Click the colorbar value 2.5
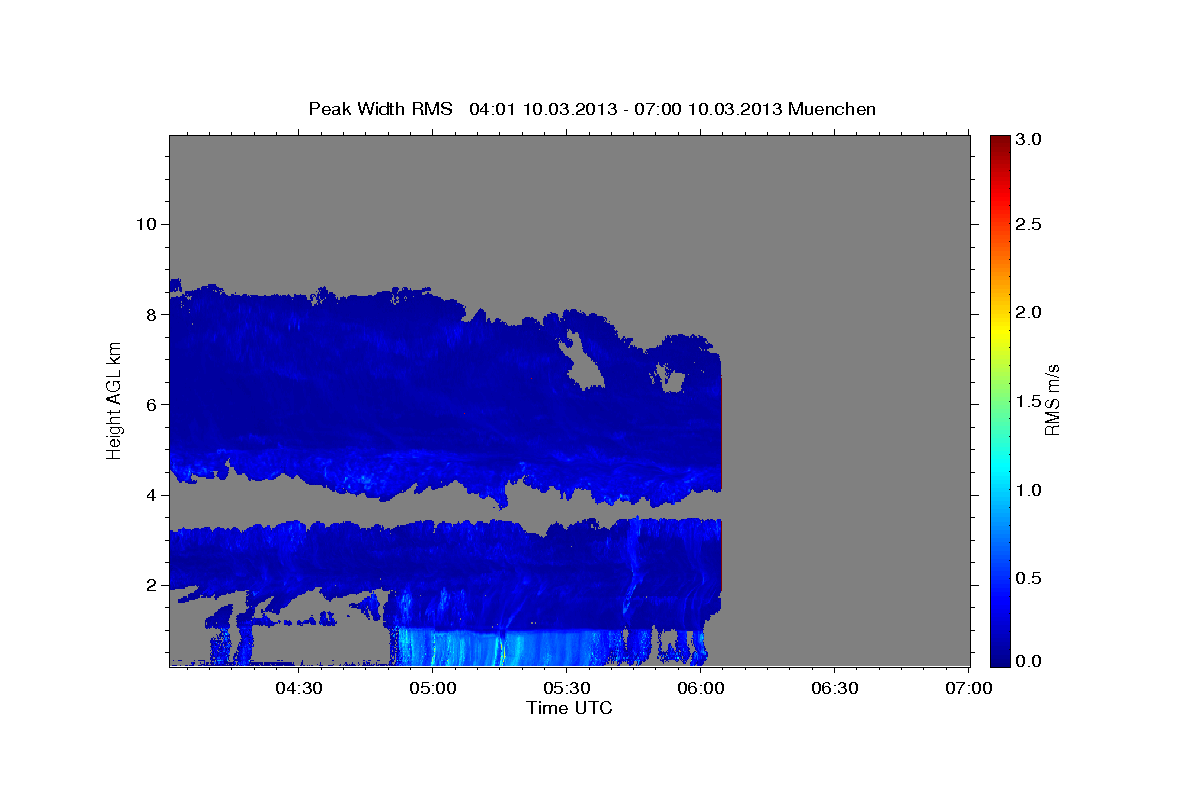This screenshot has width=1200, height=800. pos(1028,224)
